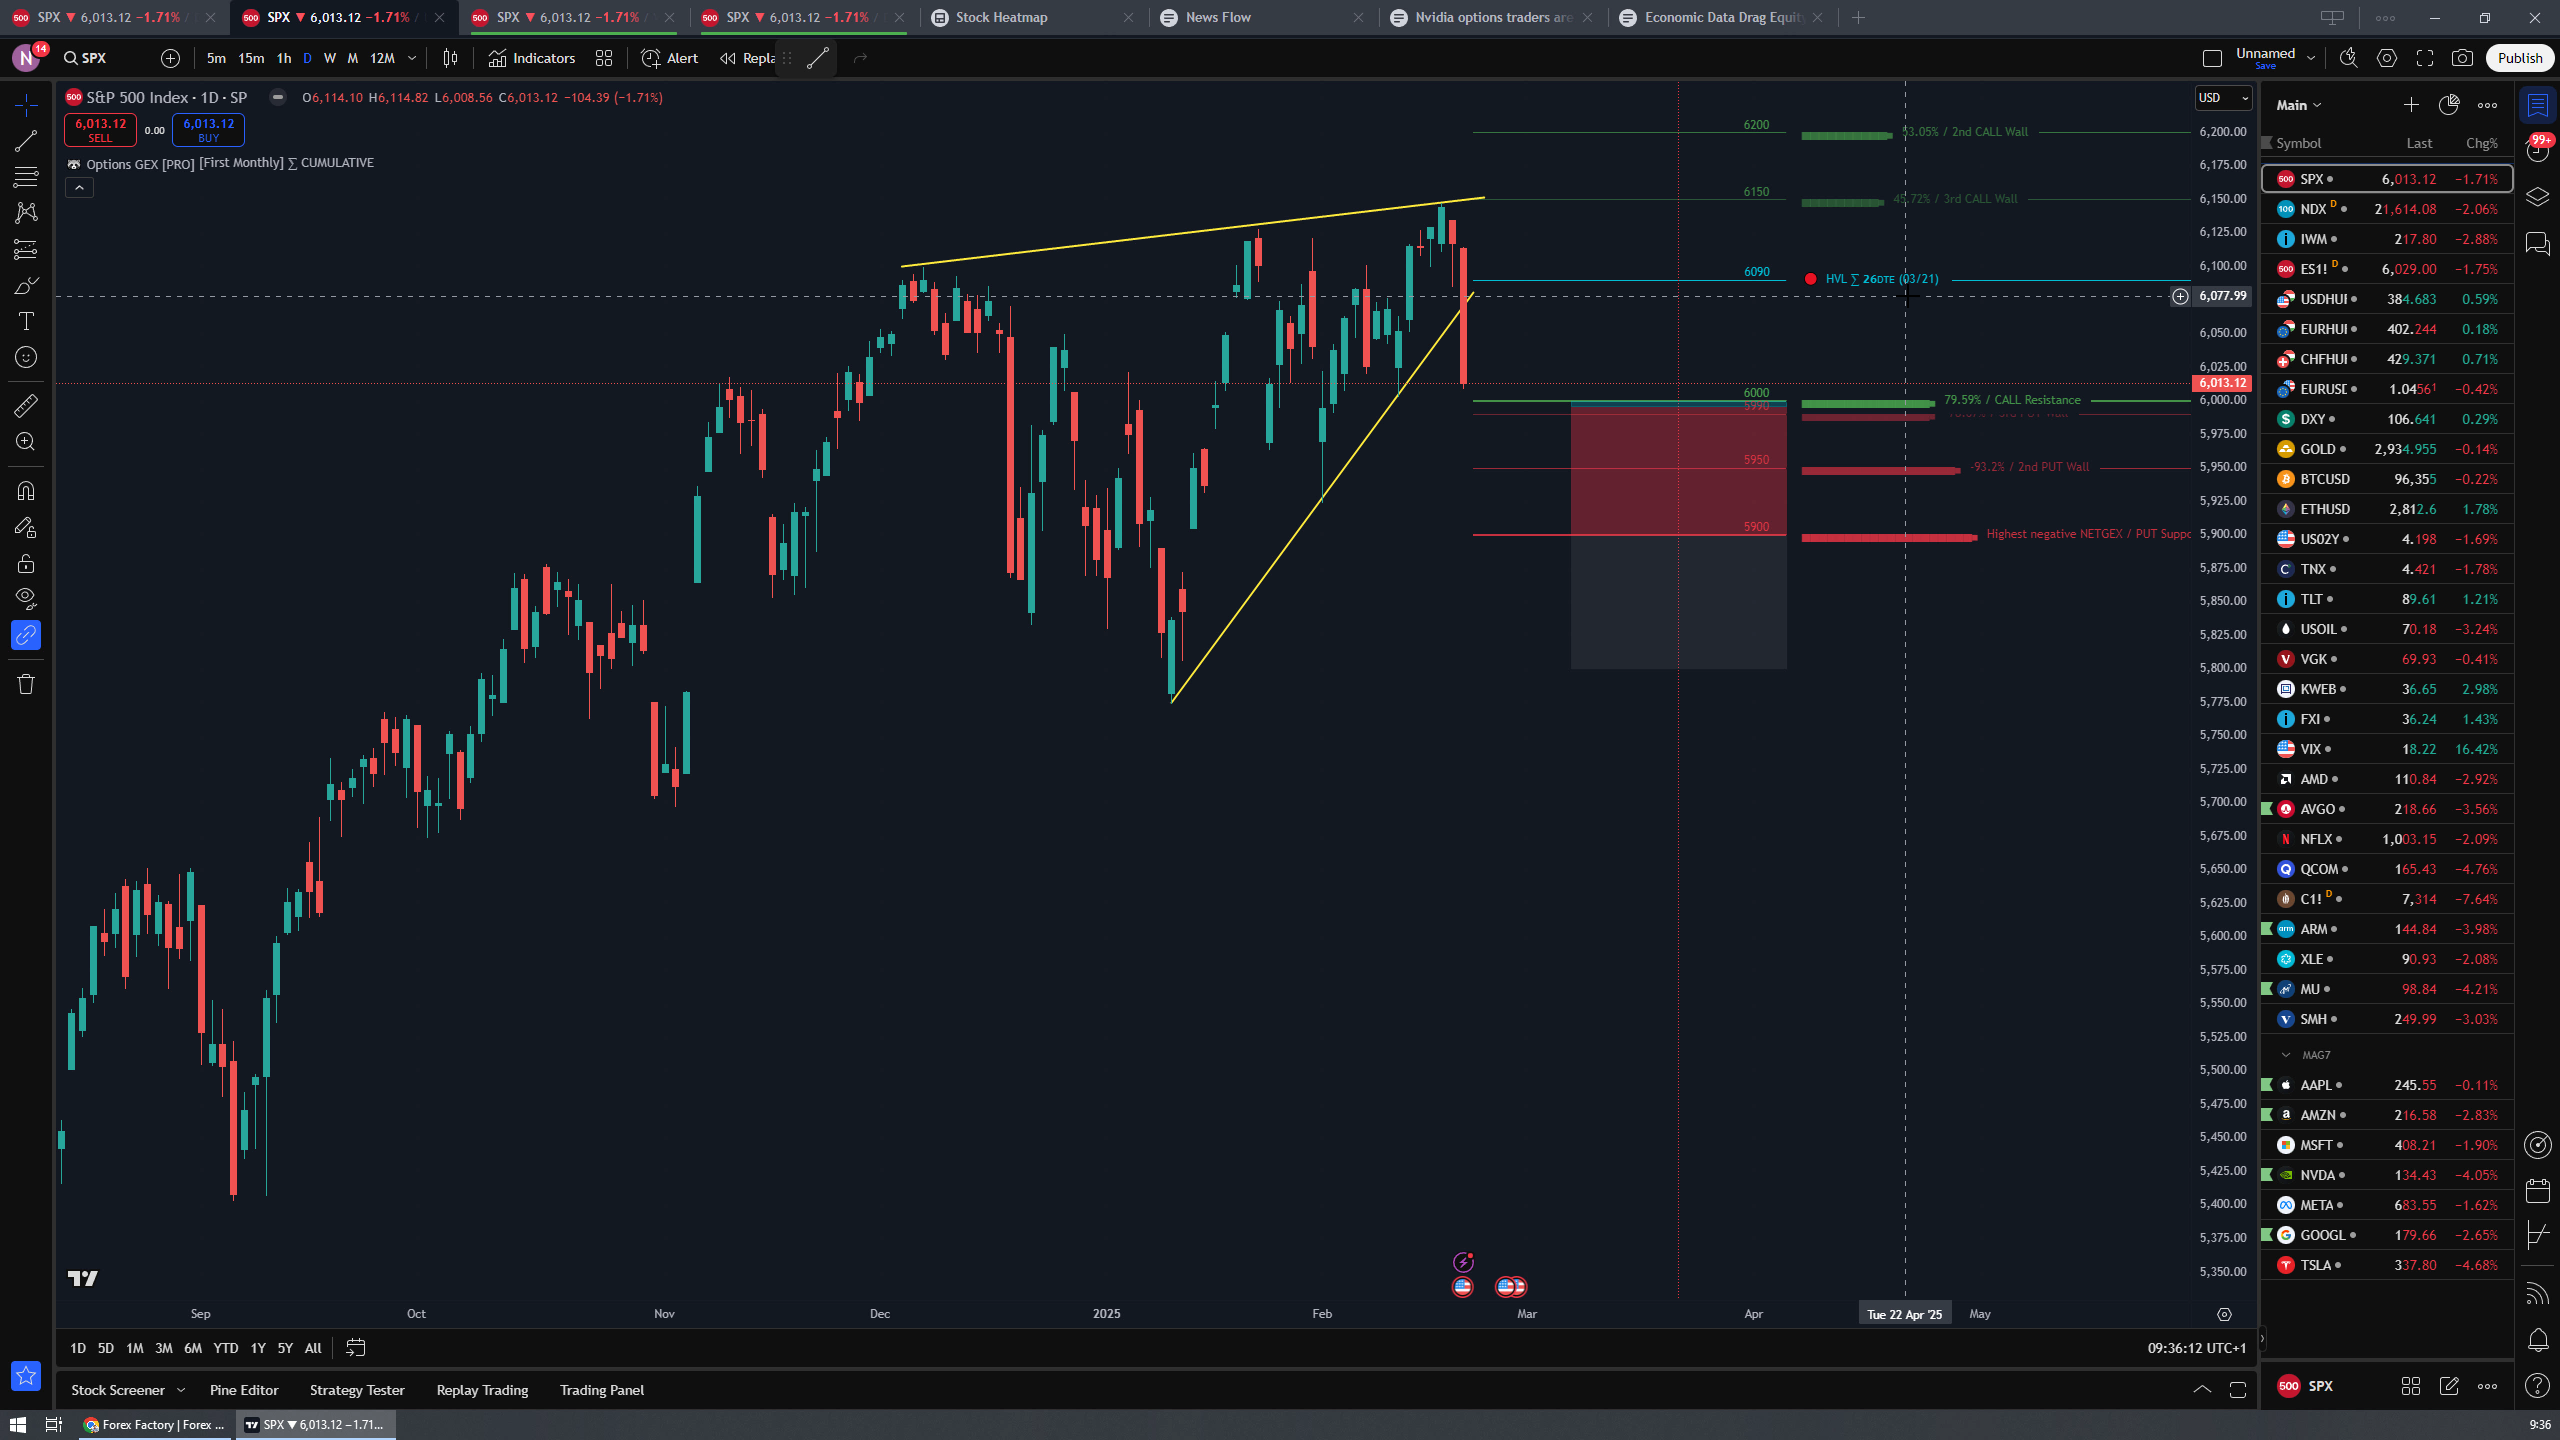
Task: Open the Pine Editor tab
Action: click(x=244, y=1390)
